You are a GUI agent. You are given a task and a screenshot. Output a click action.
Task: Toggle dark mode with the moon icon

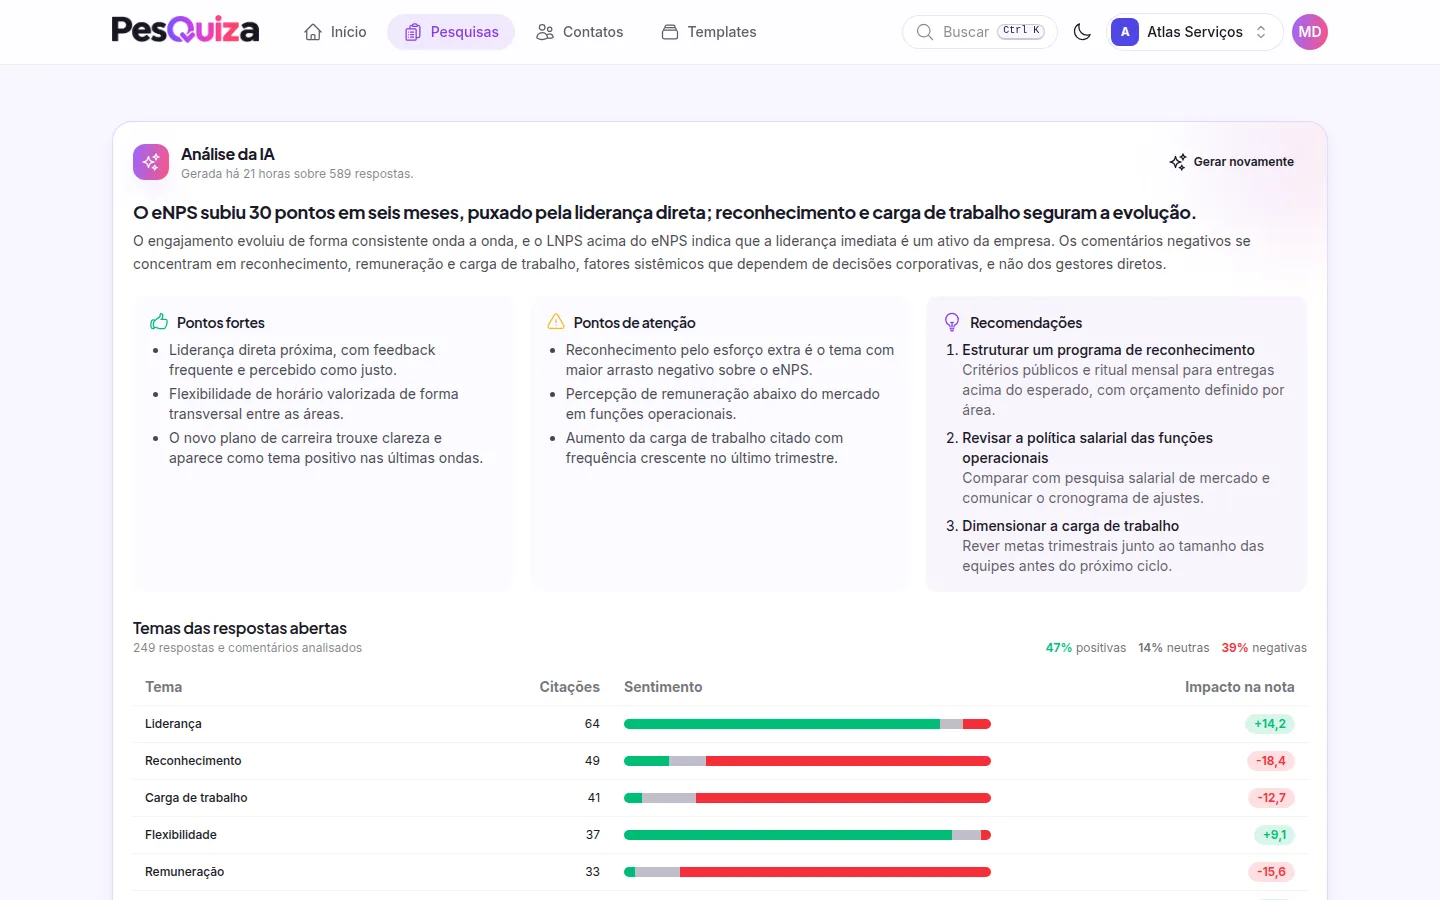(x=1082, y=32)
